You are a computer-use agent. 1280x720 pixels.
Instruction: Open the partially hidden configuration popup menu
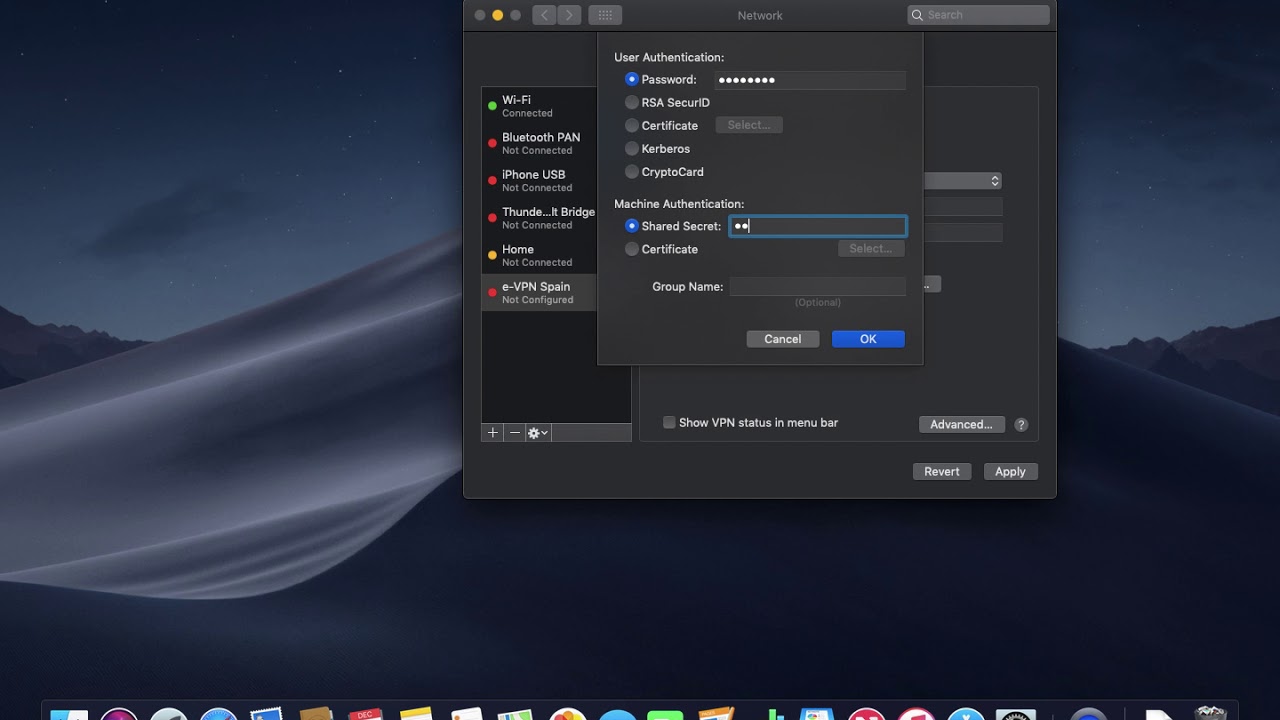[x=962, y=181]
